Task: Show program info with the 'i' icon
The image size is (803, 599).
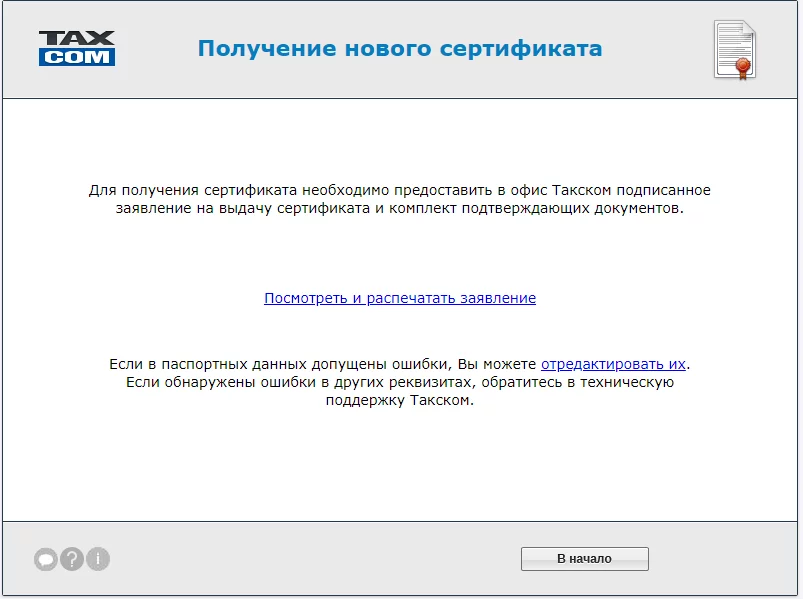Action: 97,559
